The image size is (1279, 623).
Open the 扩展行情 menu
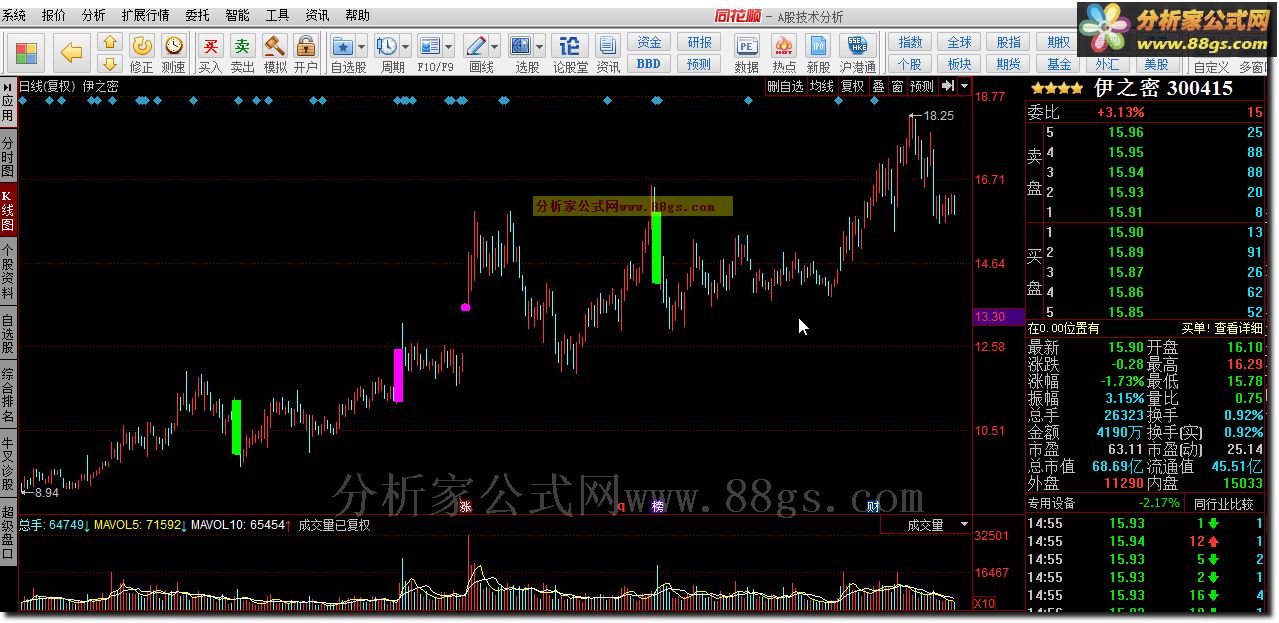tap(145, 16)
